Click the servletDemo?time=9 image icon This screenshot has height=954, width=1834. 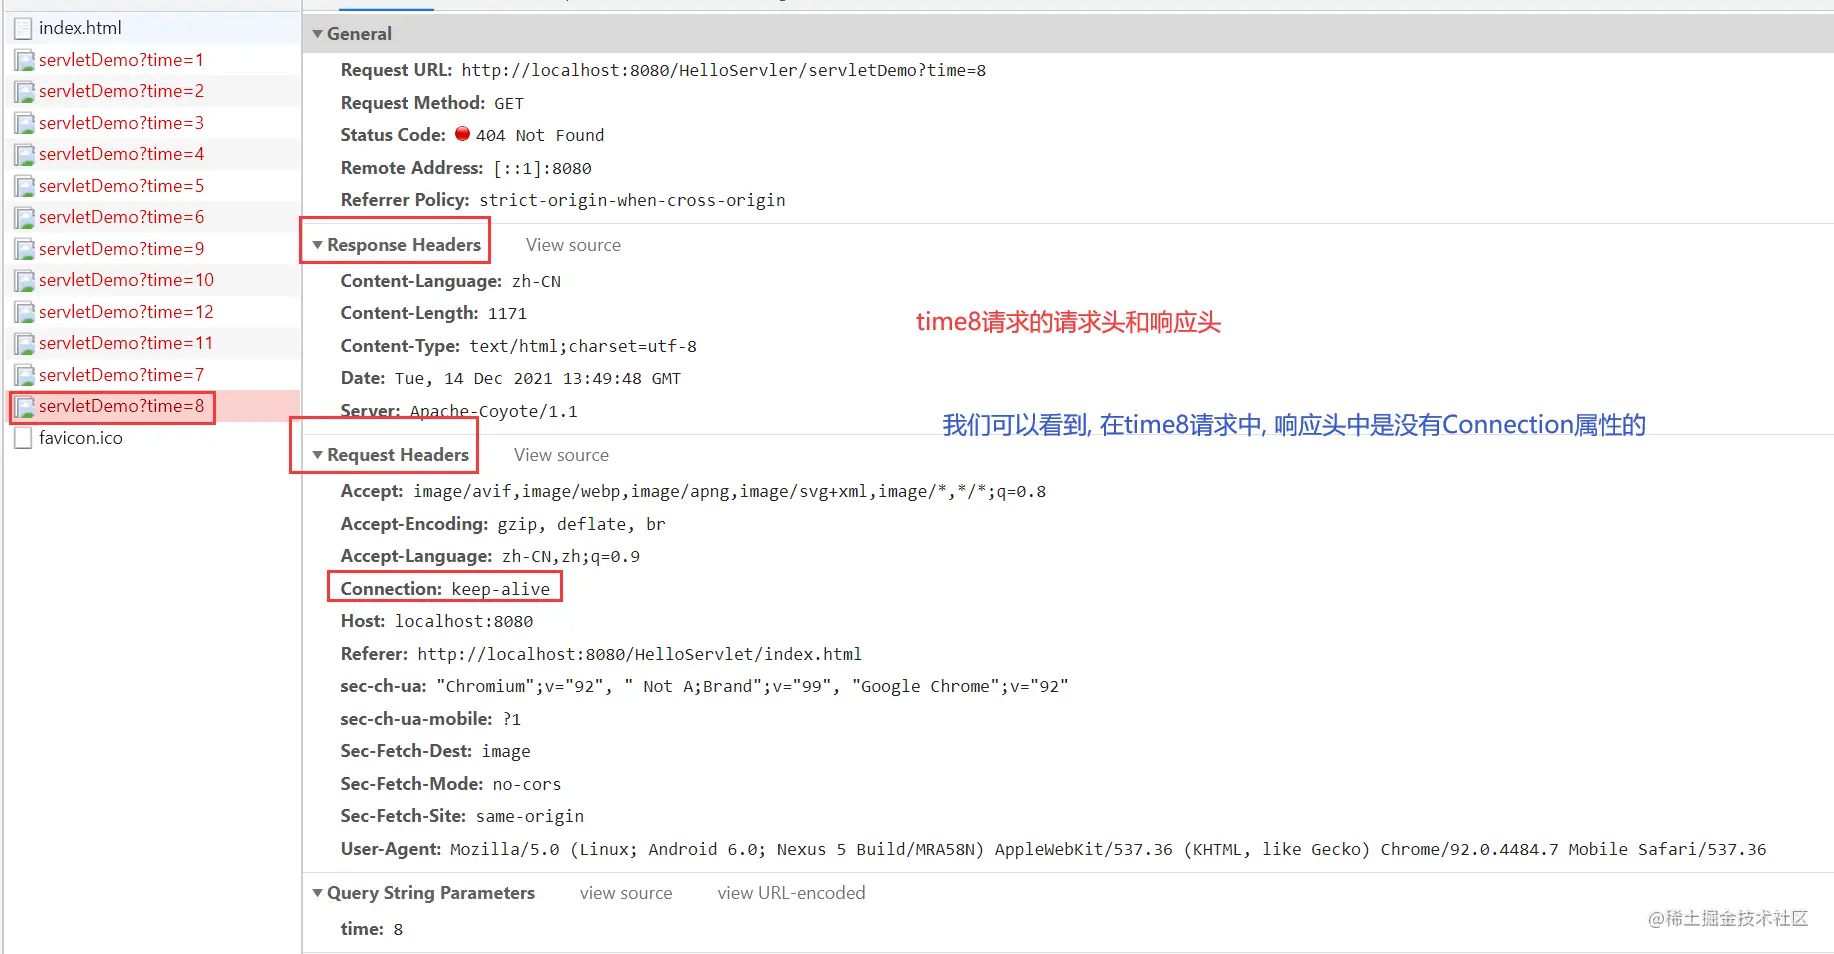(24, 250)
